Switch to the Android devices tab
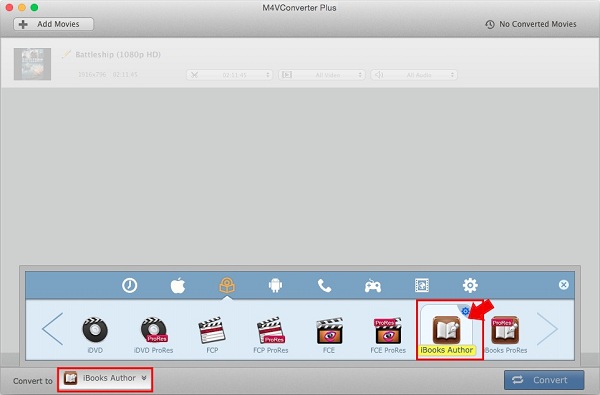Viewport: 600px width, 395px height. coord(276,286)
